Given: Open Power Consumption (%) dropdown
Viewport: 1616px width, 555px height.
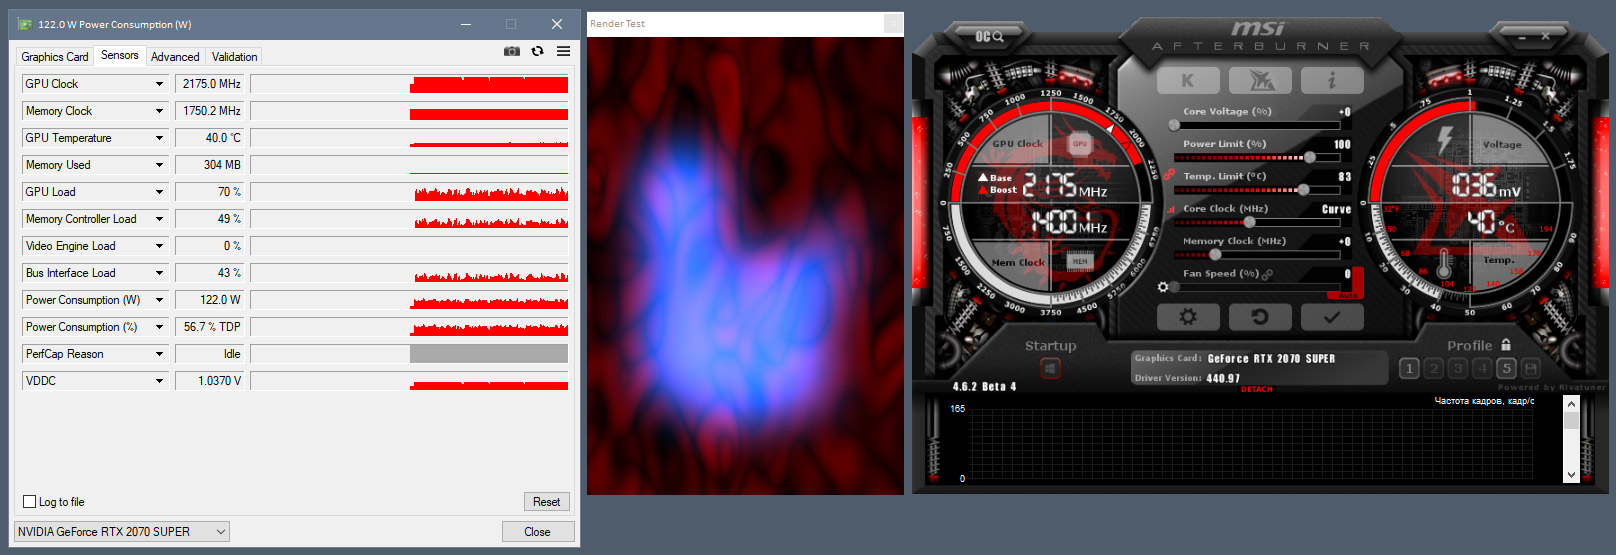Looking at the screenshot, I should click(x=159, y=327).
